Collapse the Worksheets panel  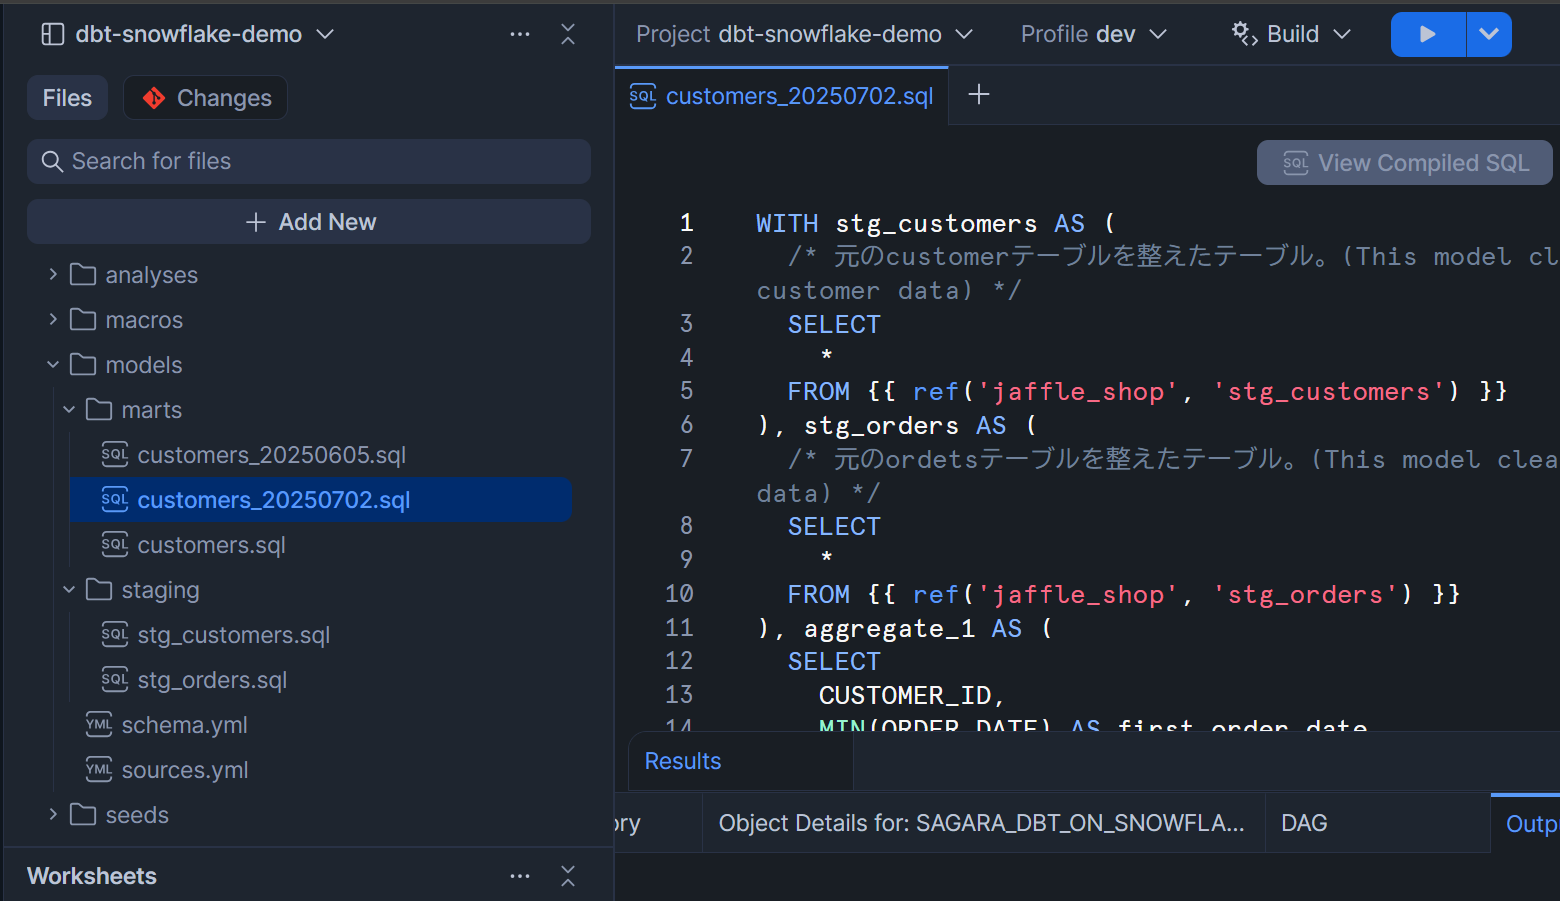568,876
